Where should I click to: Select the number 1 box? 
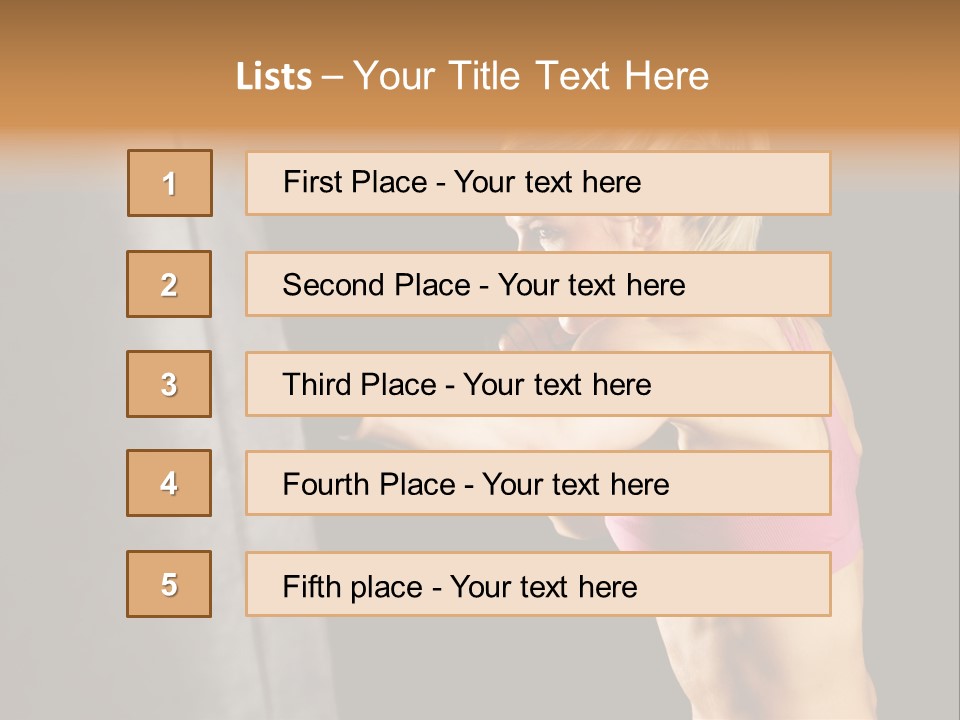coord(170,183)
